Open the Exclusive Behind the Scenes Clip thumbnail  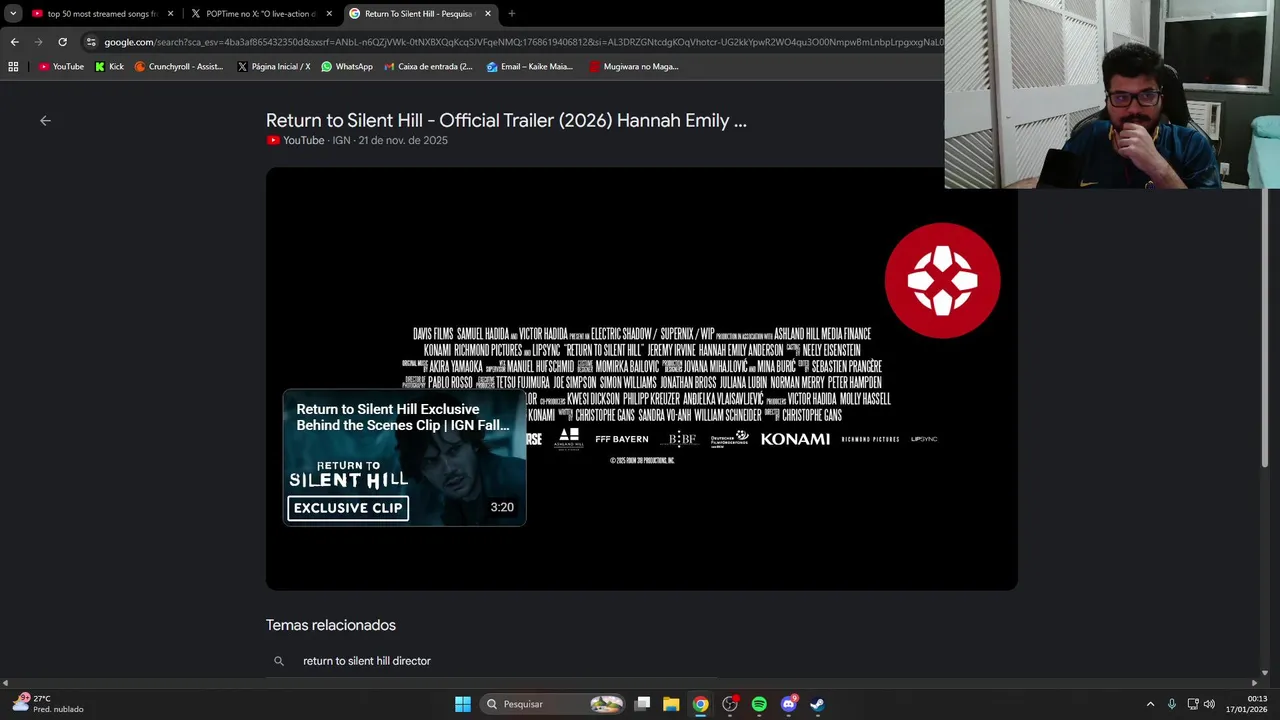pos(404,457)
